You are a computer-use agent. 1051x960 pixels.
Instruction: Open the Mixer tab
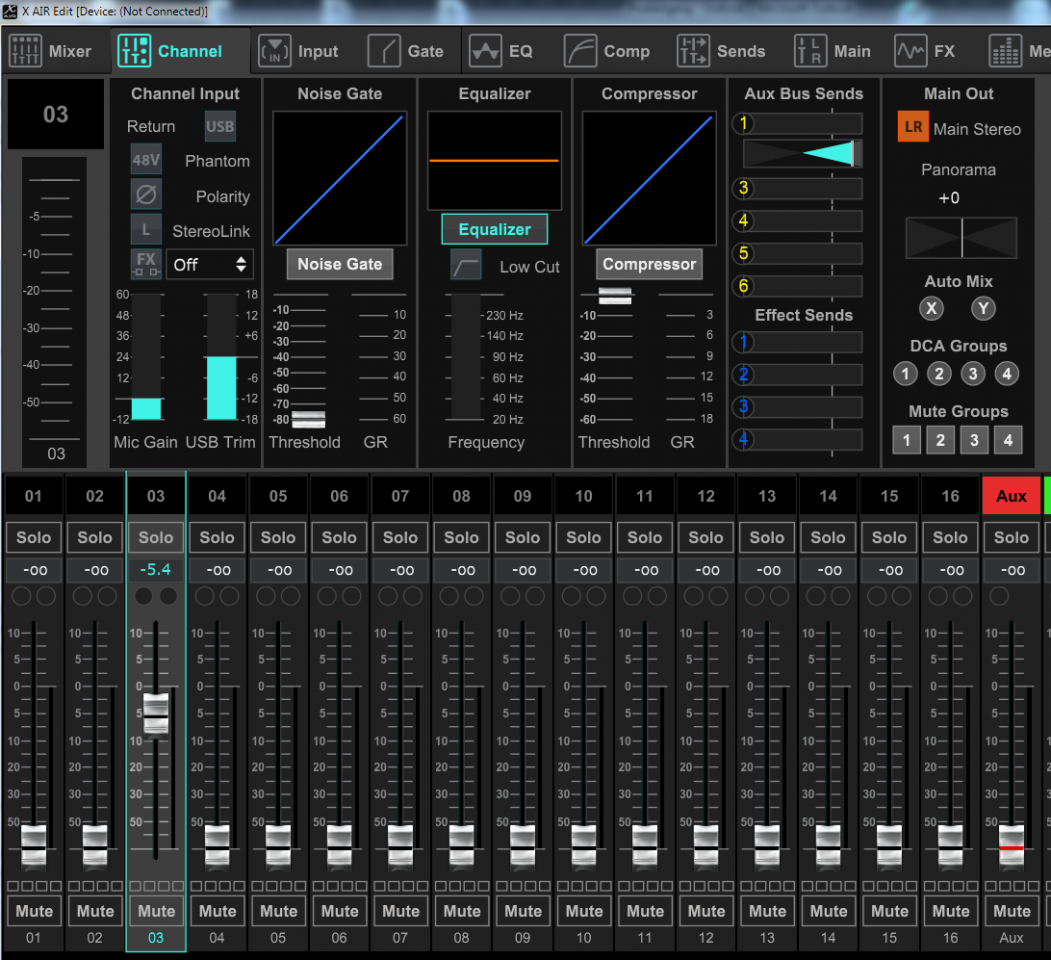[x=50, y=51]
